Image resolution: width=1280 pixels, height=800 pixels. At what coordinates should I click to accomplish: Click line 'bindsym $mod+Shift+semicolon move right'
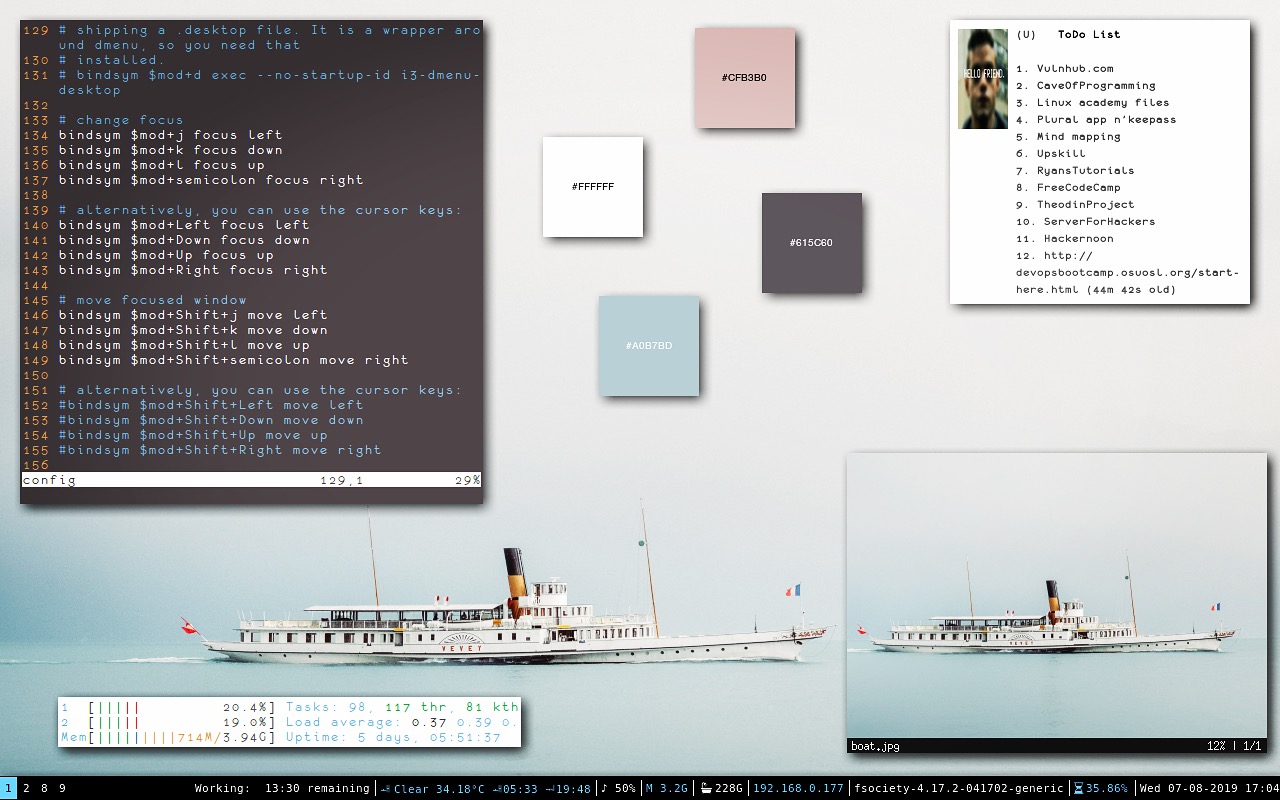pos(233,360)
